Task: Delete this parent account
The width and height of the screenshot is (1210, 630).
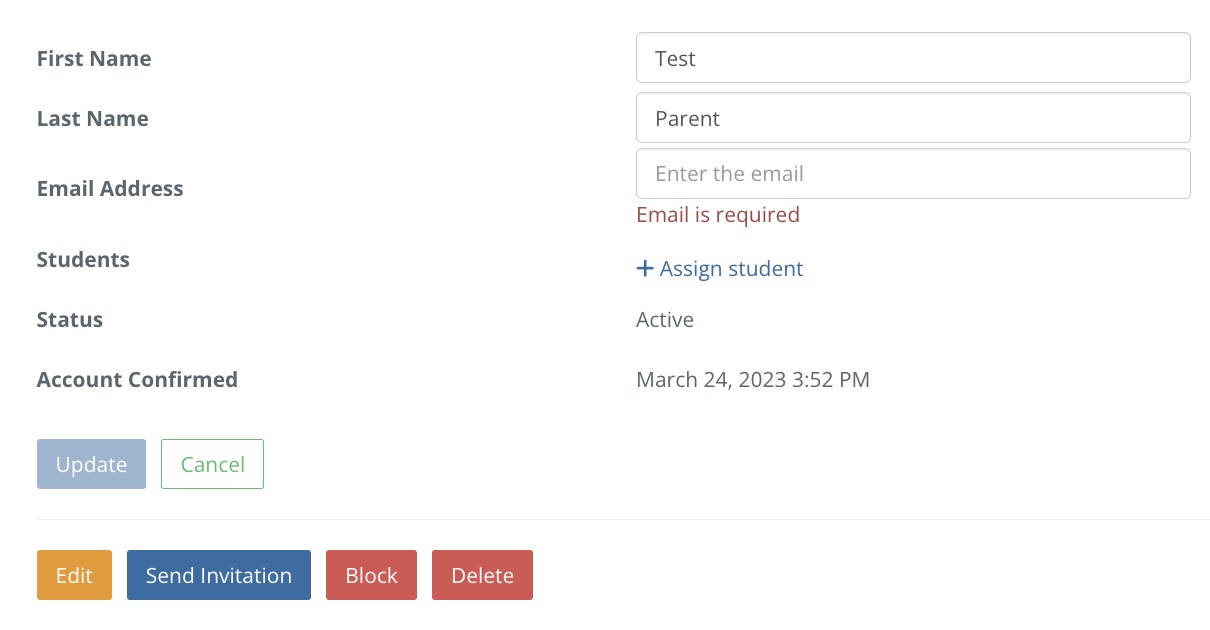Action: pyautogui.click(x=482, y=575)
